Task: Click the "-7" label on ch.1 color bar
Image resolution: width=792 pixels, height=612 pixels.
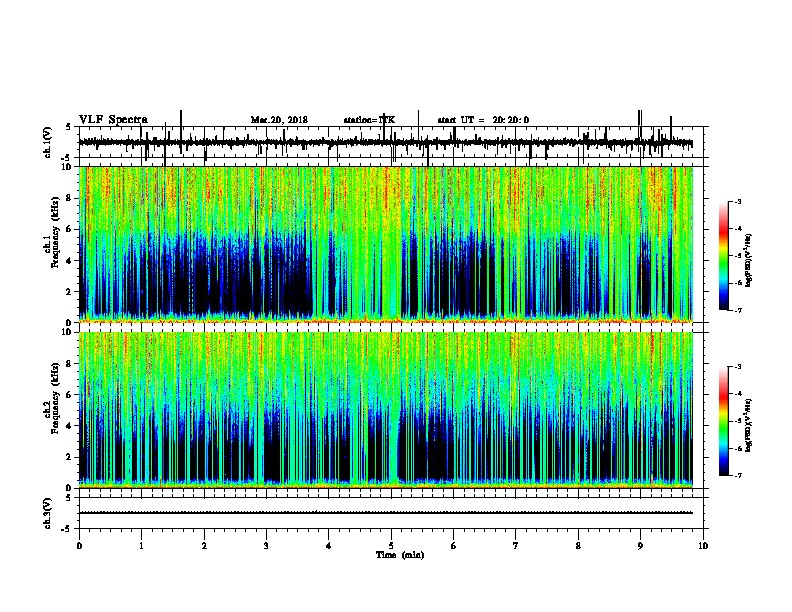Action: click(x=737, y=310)
